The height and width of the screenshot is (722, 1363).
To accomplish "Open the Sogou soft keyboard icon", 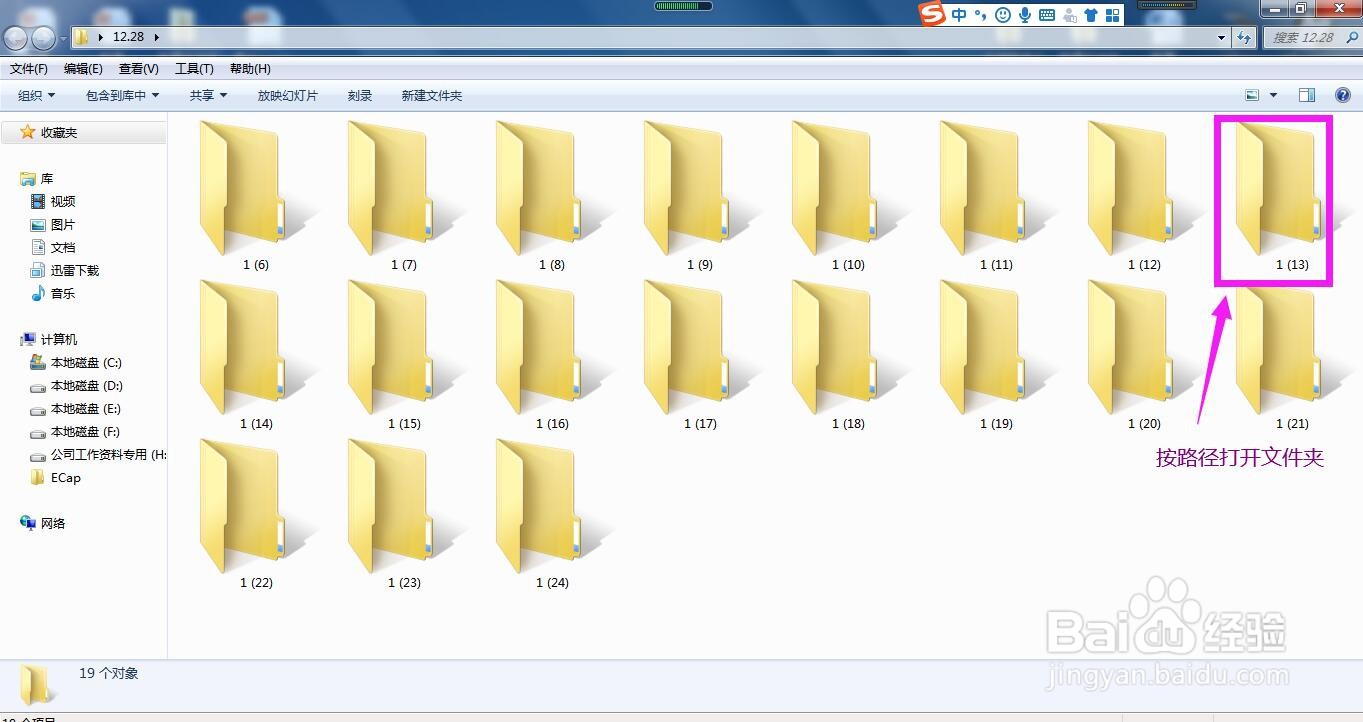I will coord(1047,15).
